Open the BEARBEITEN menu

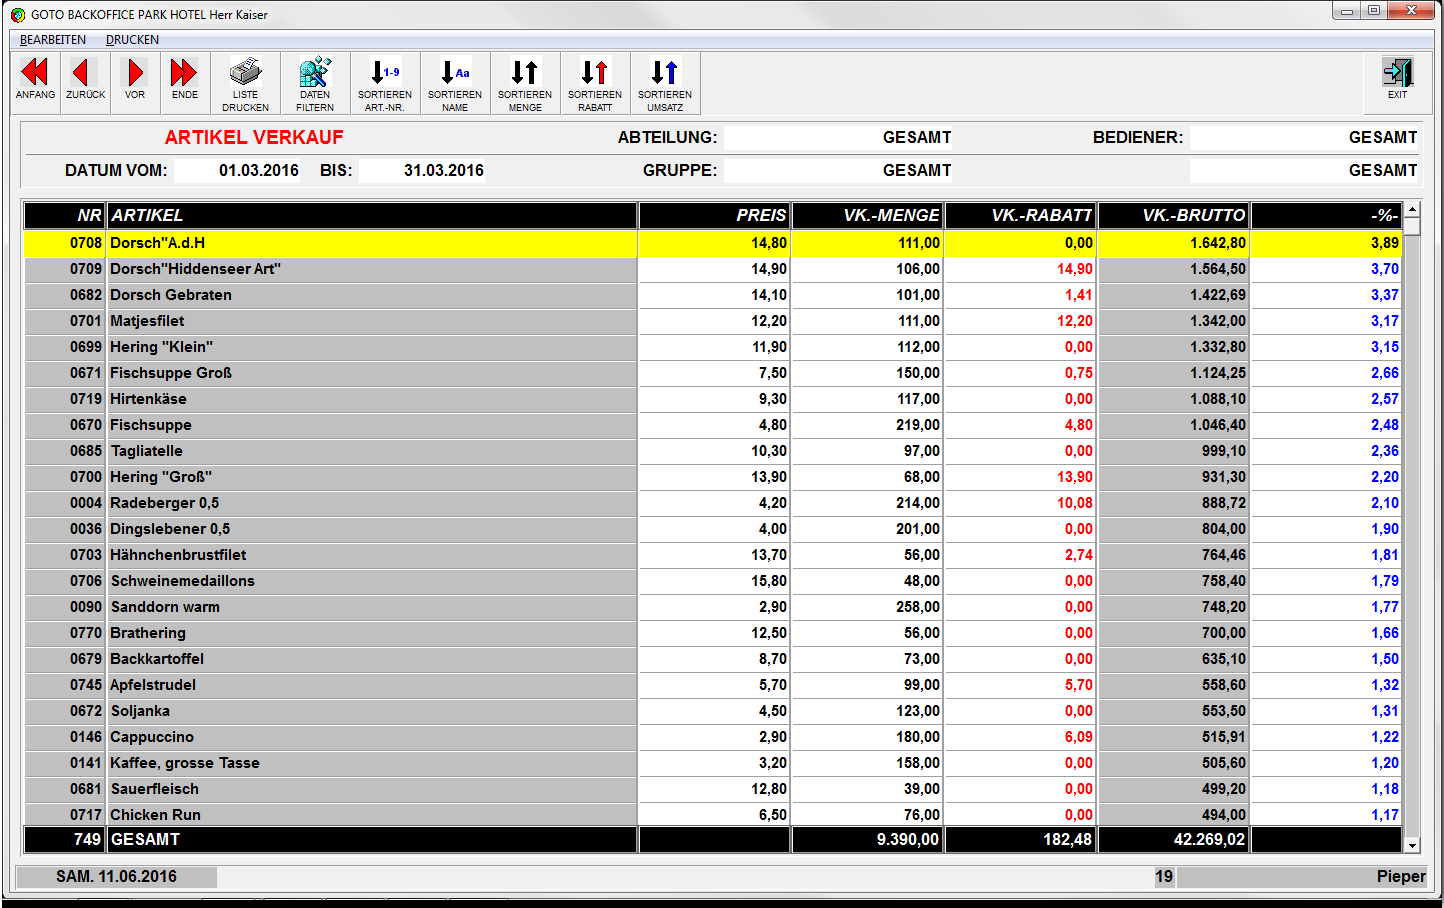53,40
